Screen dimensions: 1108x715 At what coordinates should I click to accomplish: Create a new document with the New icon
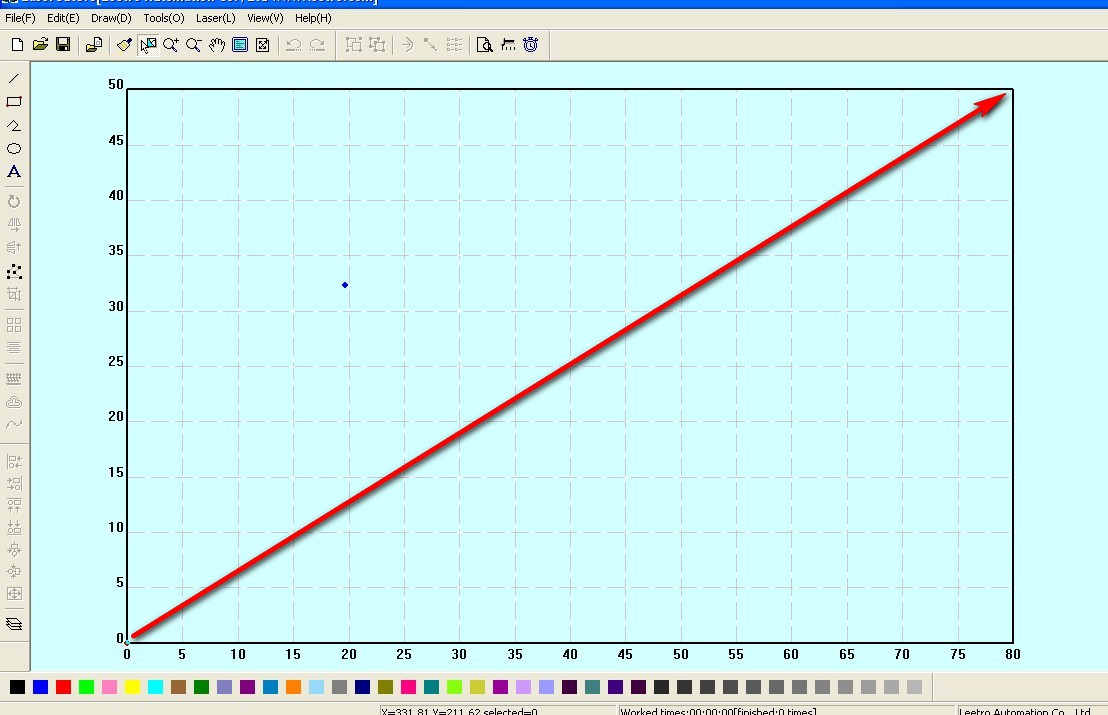pyautogui.click(x=18, y=44)
